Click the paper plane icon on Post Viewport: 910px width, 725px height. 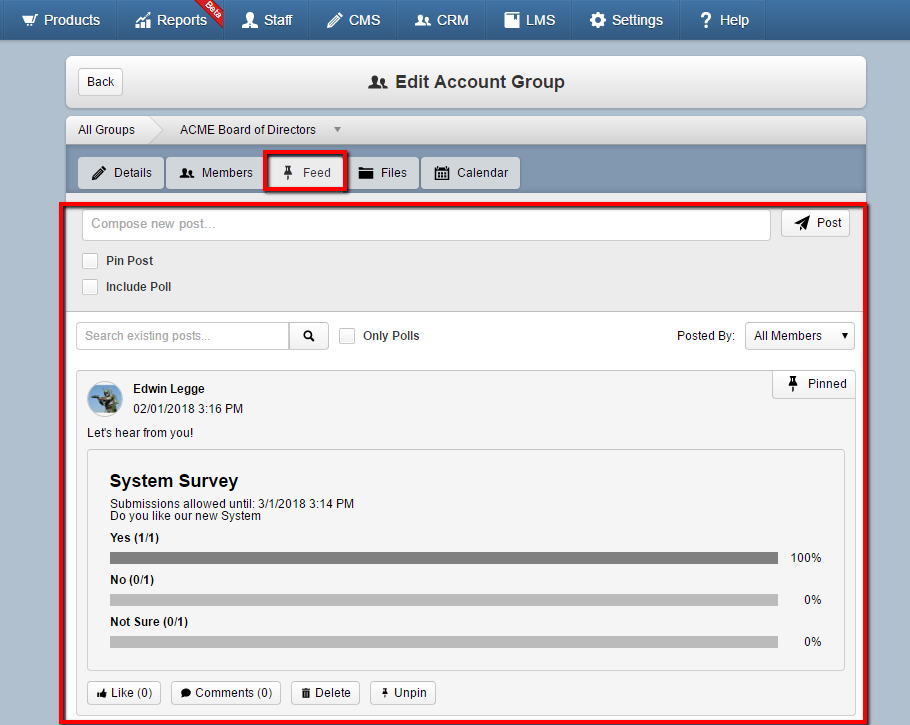coord(802,223)
